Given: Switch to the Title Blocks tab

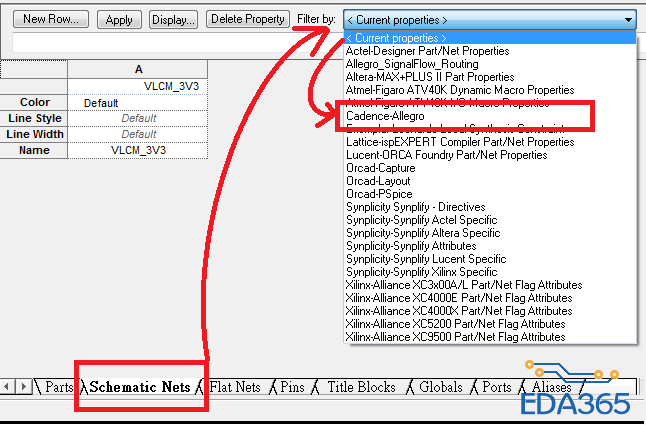Looking at the screenshot, I should (361, 387).
